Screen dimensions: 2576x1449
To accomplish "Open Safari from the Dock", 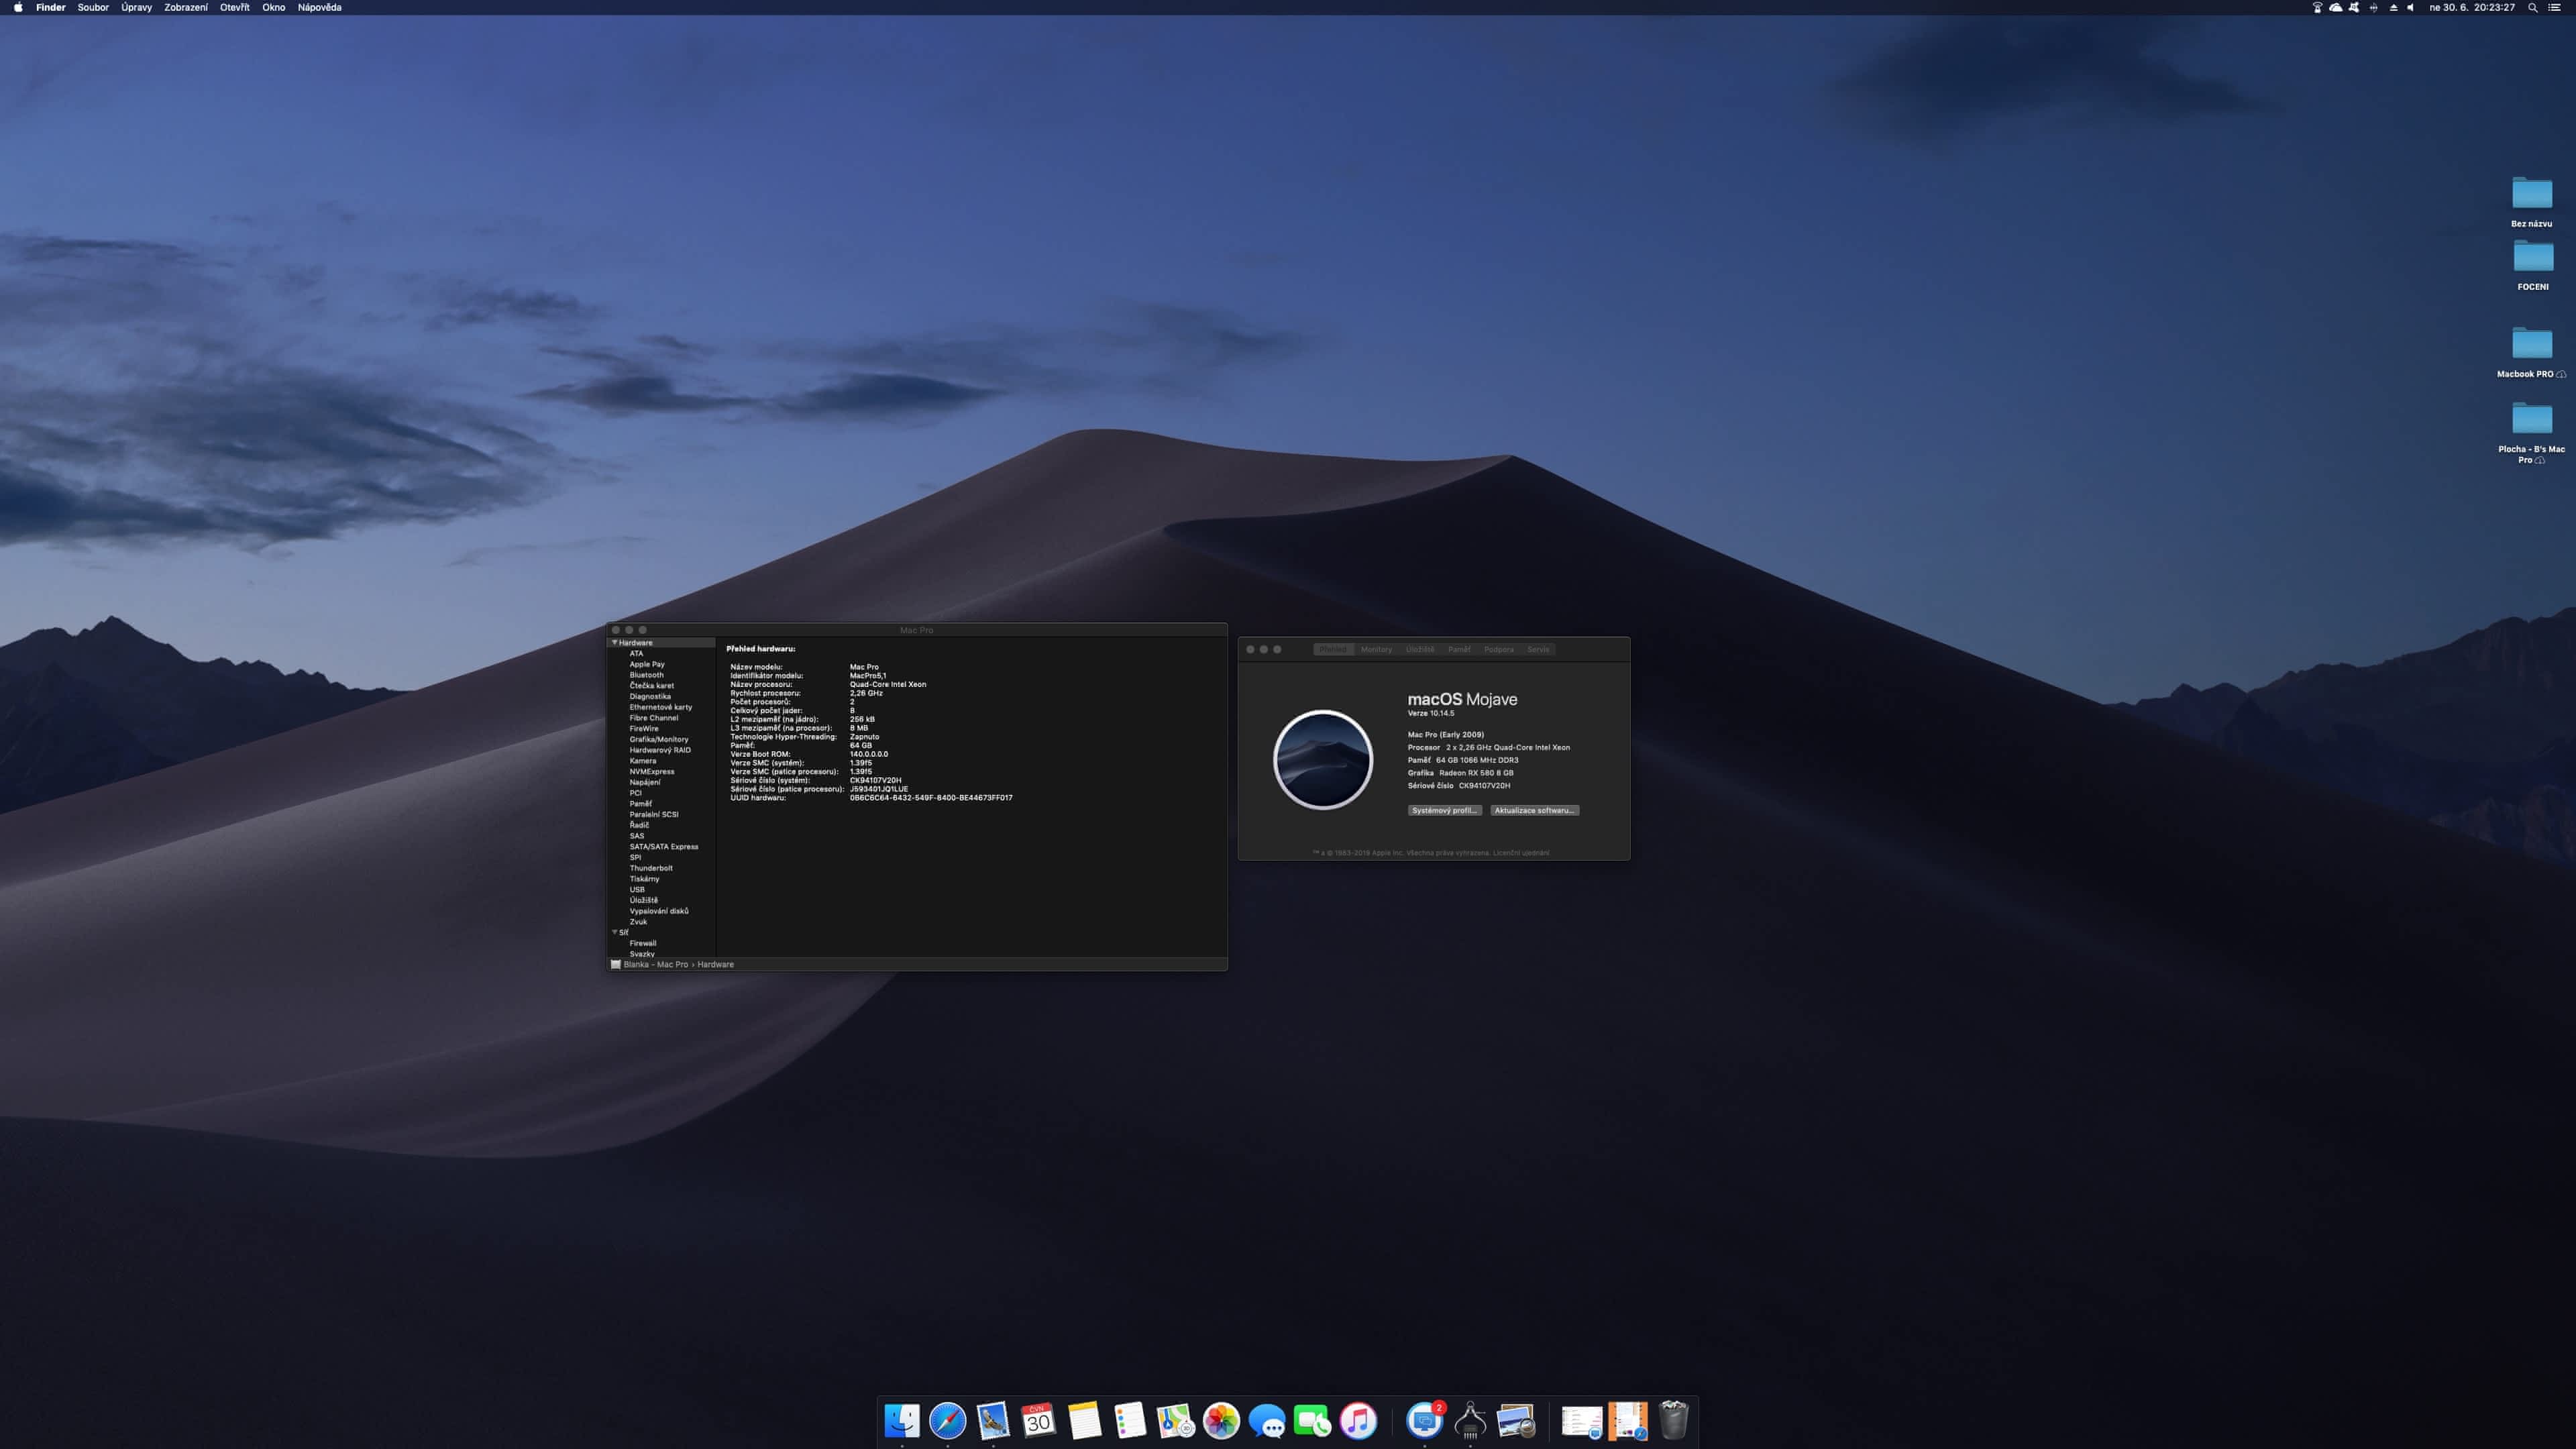I will click(947, 1420).
